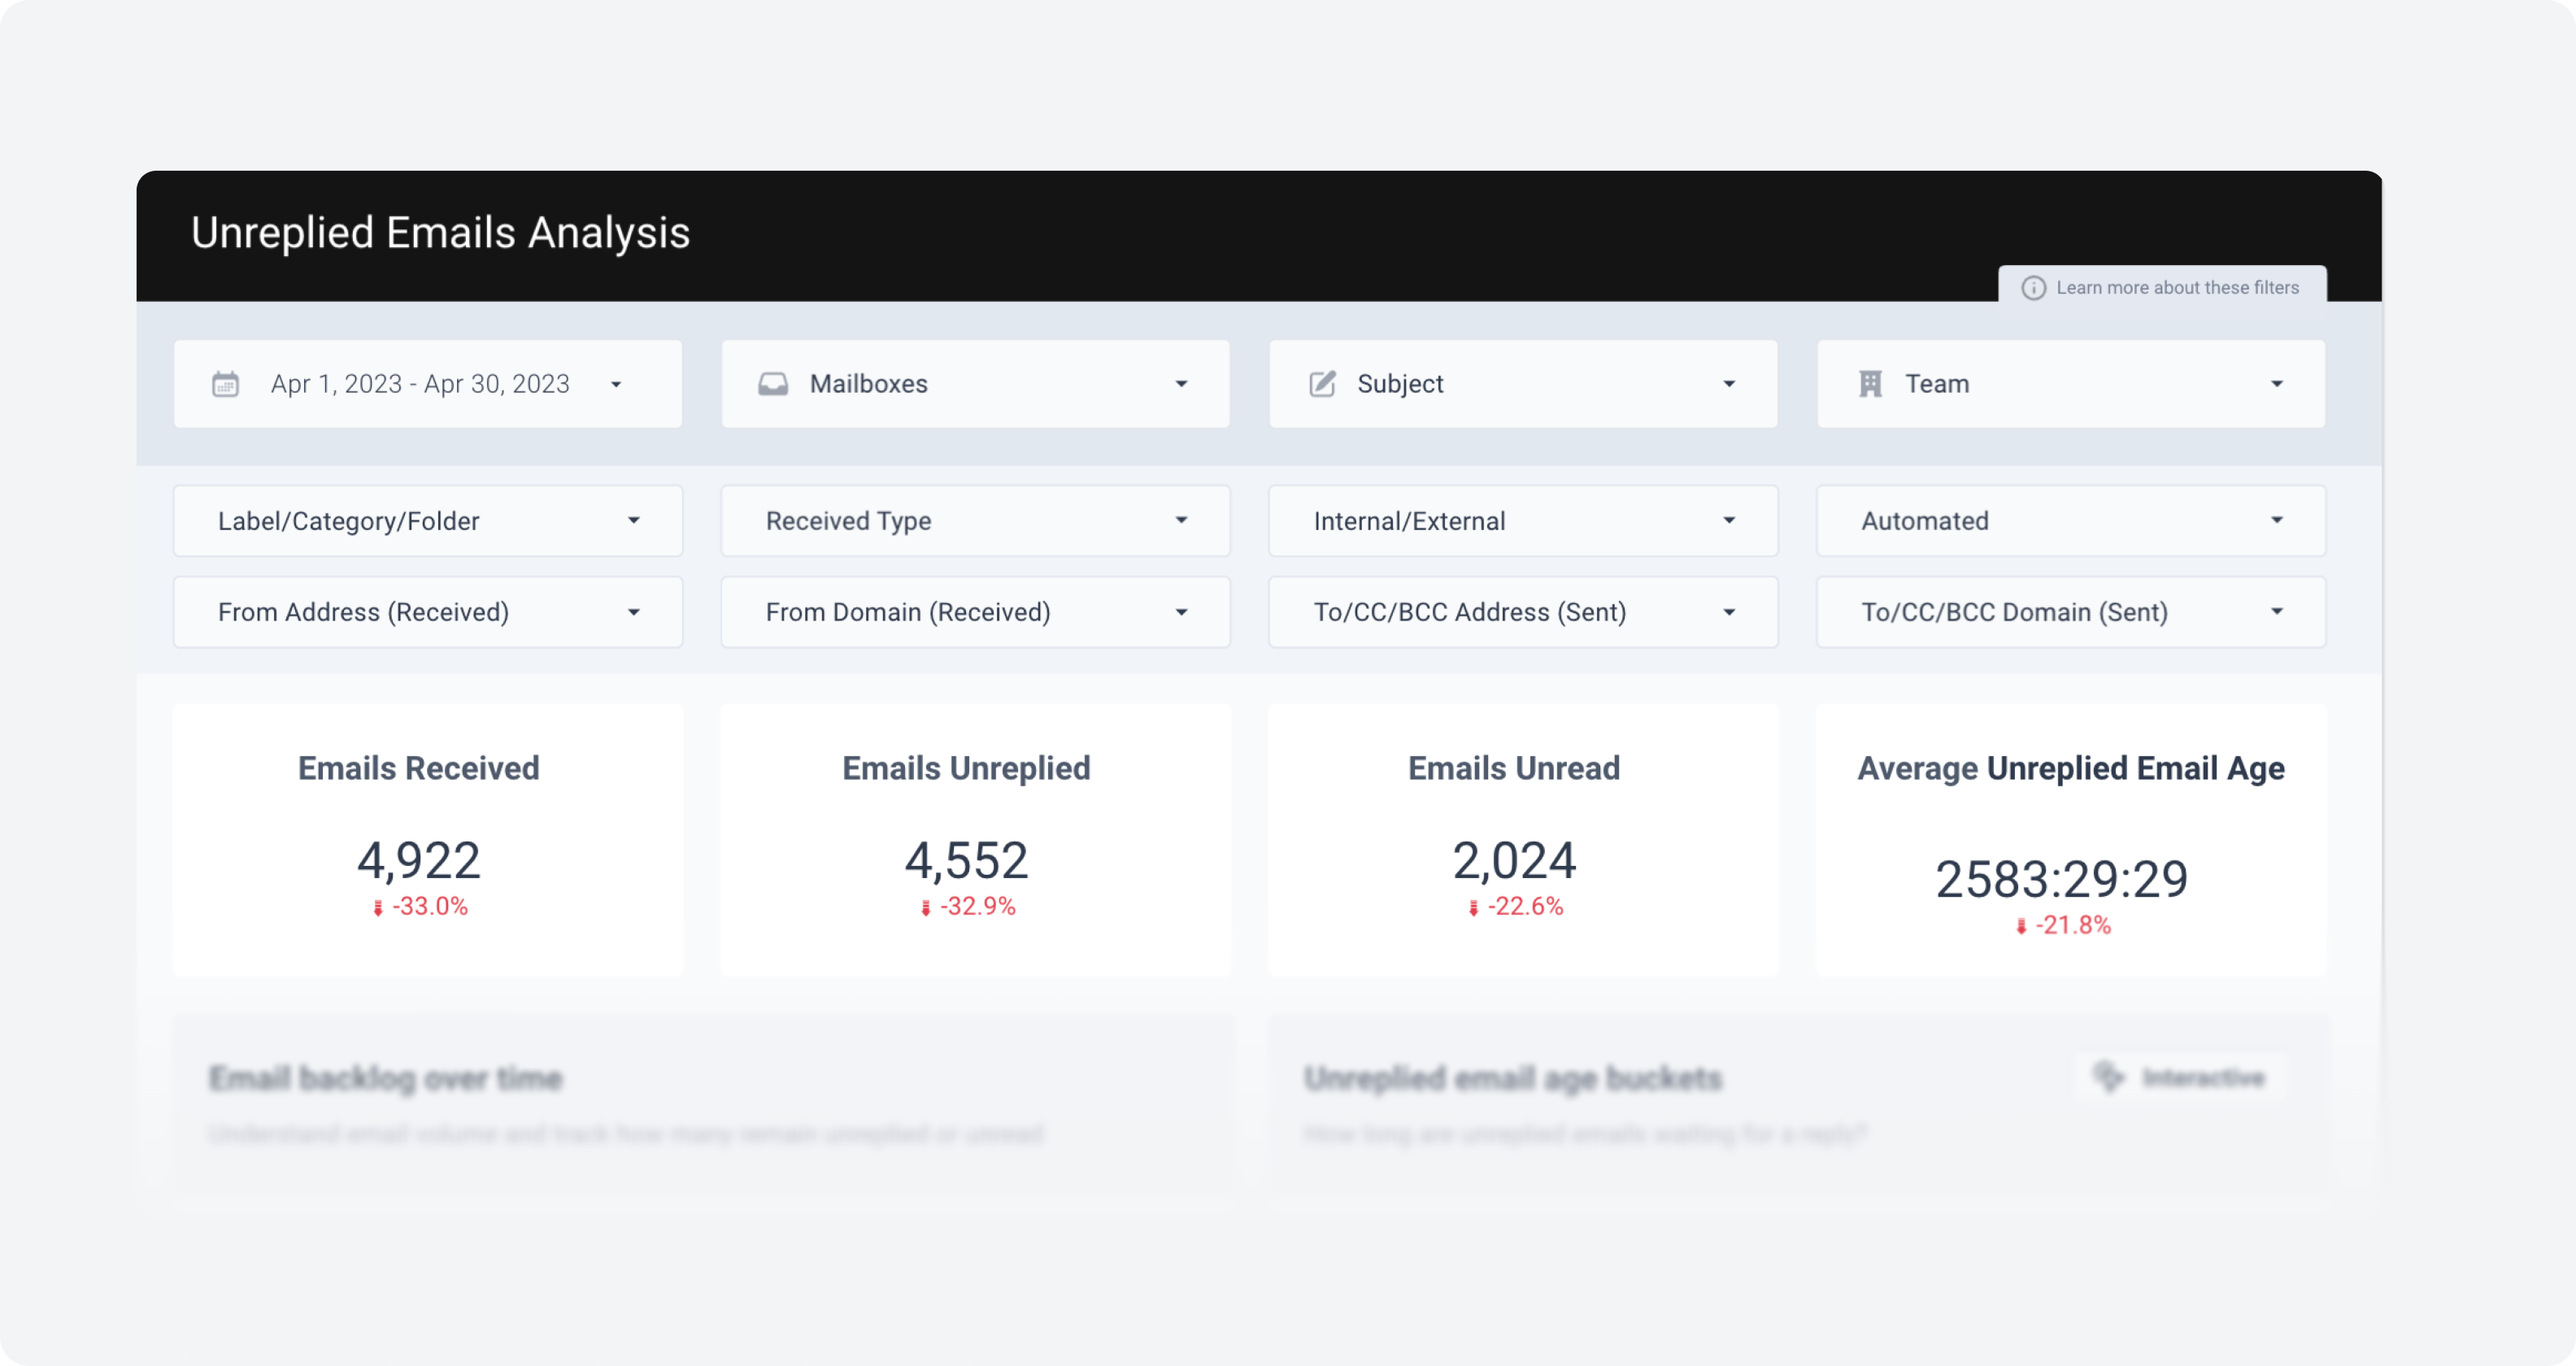Image resolution: width=2576 pixels, height=1366 pixels.
Task: Click the Average Unreplied Email Age card
Action: [x=2070, y=840]
